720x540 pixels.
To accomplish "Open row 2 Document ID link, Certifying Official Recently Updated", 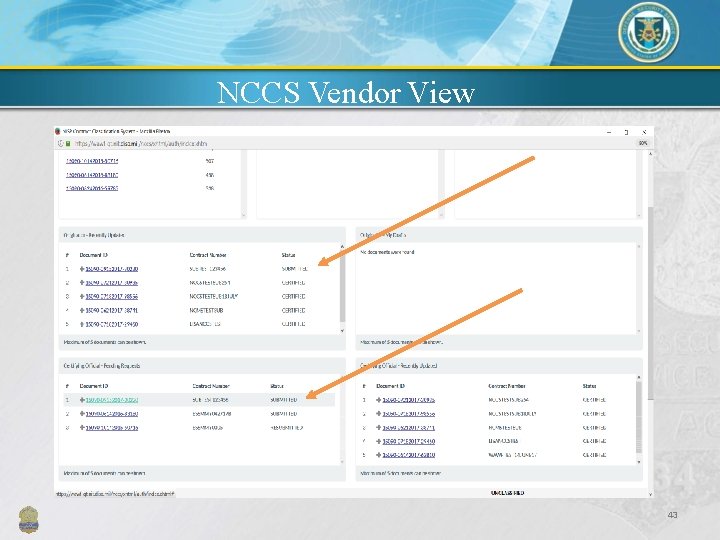I will coord(409,414).
